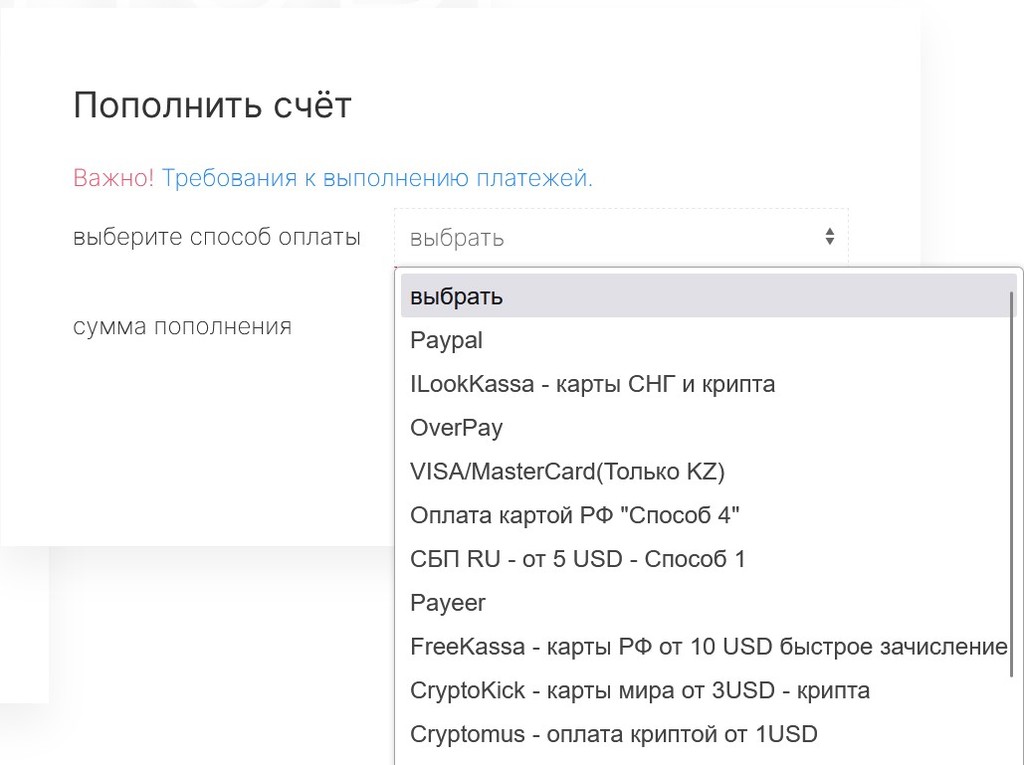Select the default 'выбрать' option

click(456, 297)
